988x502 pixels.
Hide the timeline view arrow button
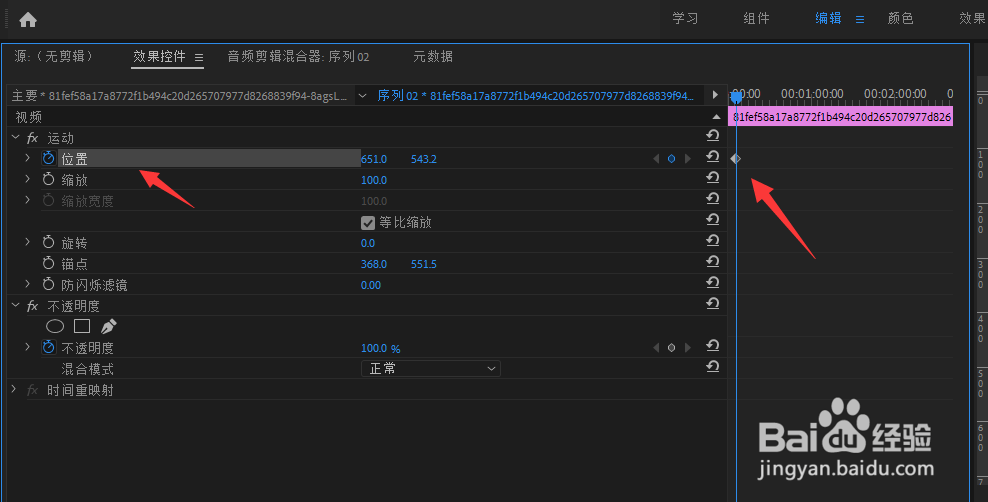(715, 95)
